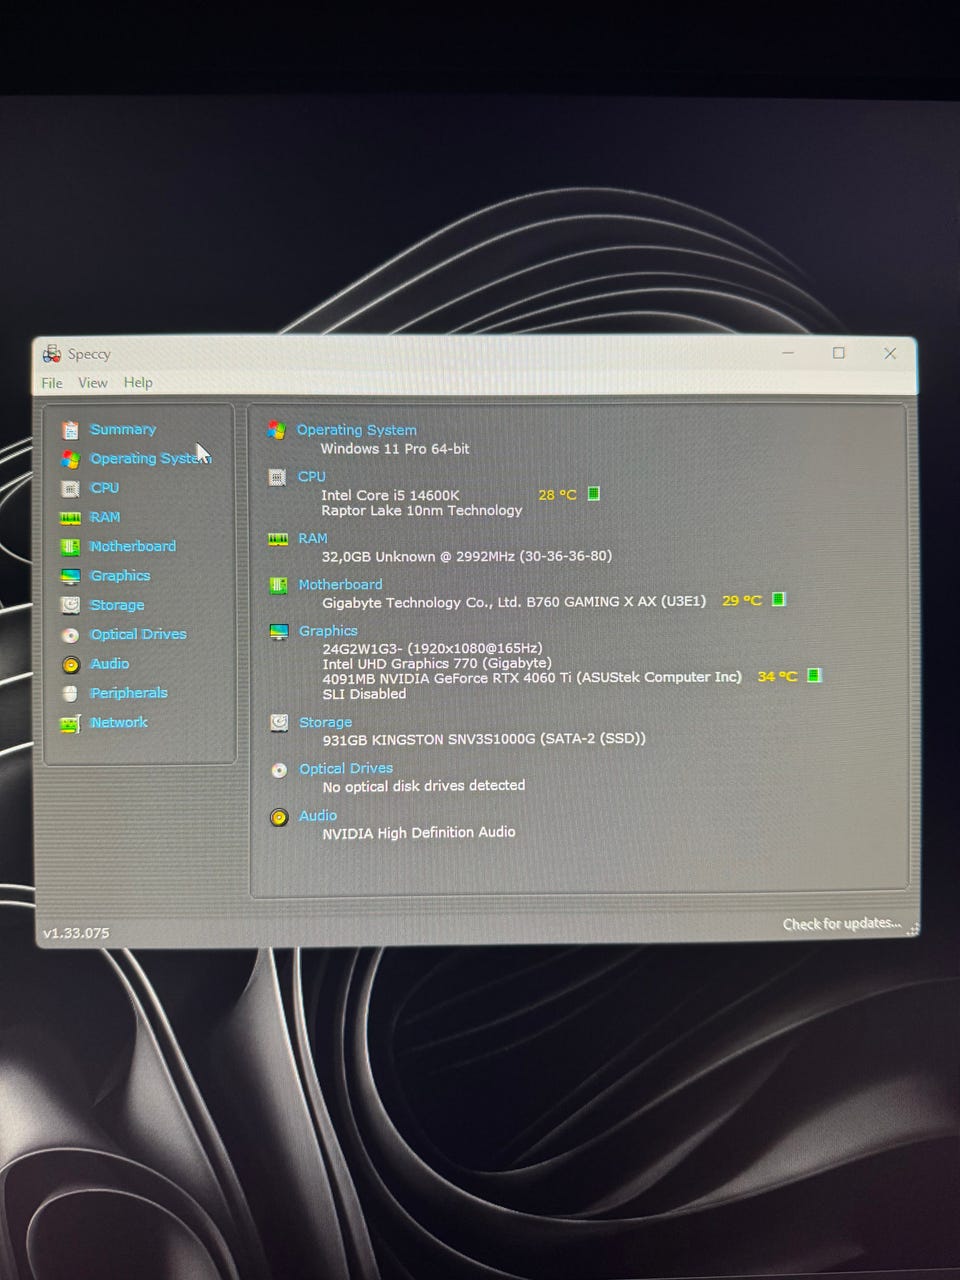960x1280 pixels.
Task: Click the motherboard temperature green indicator icon
Action: pyautogui.click(x=779, y=599)
